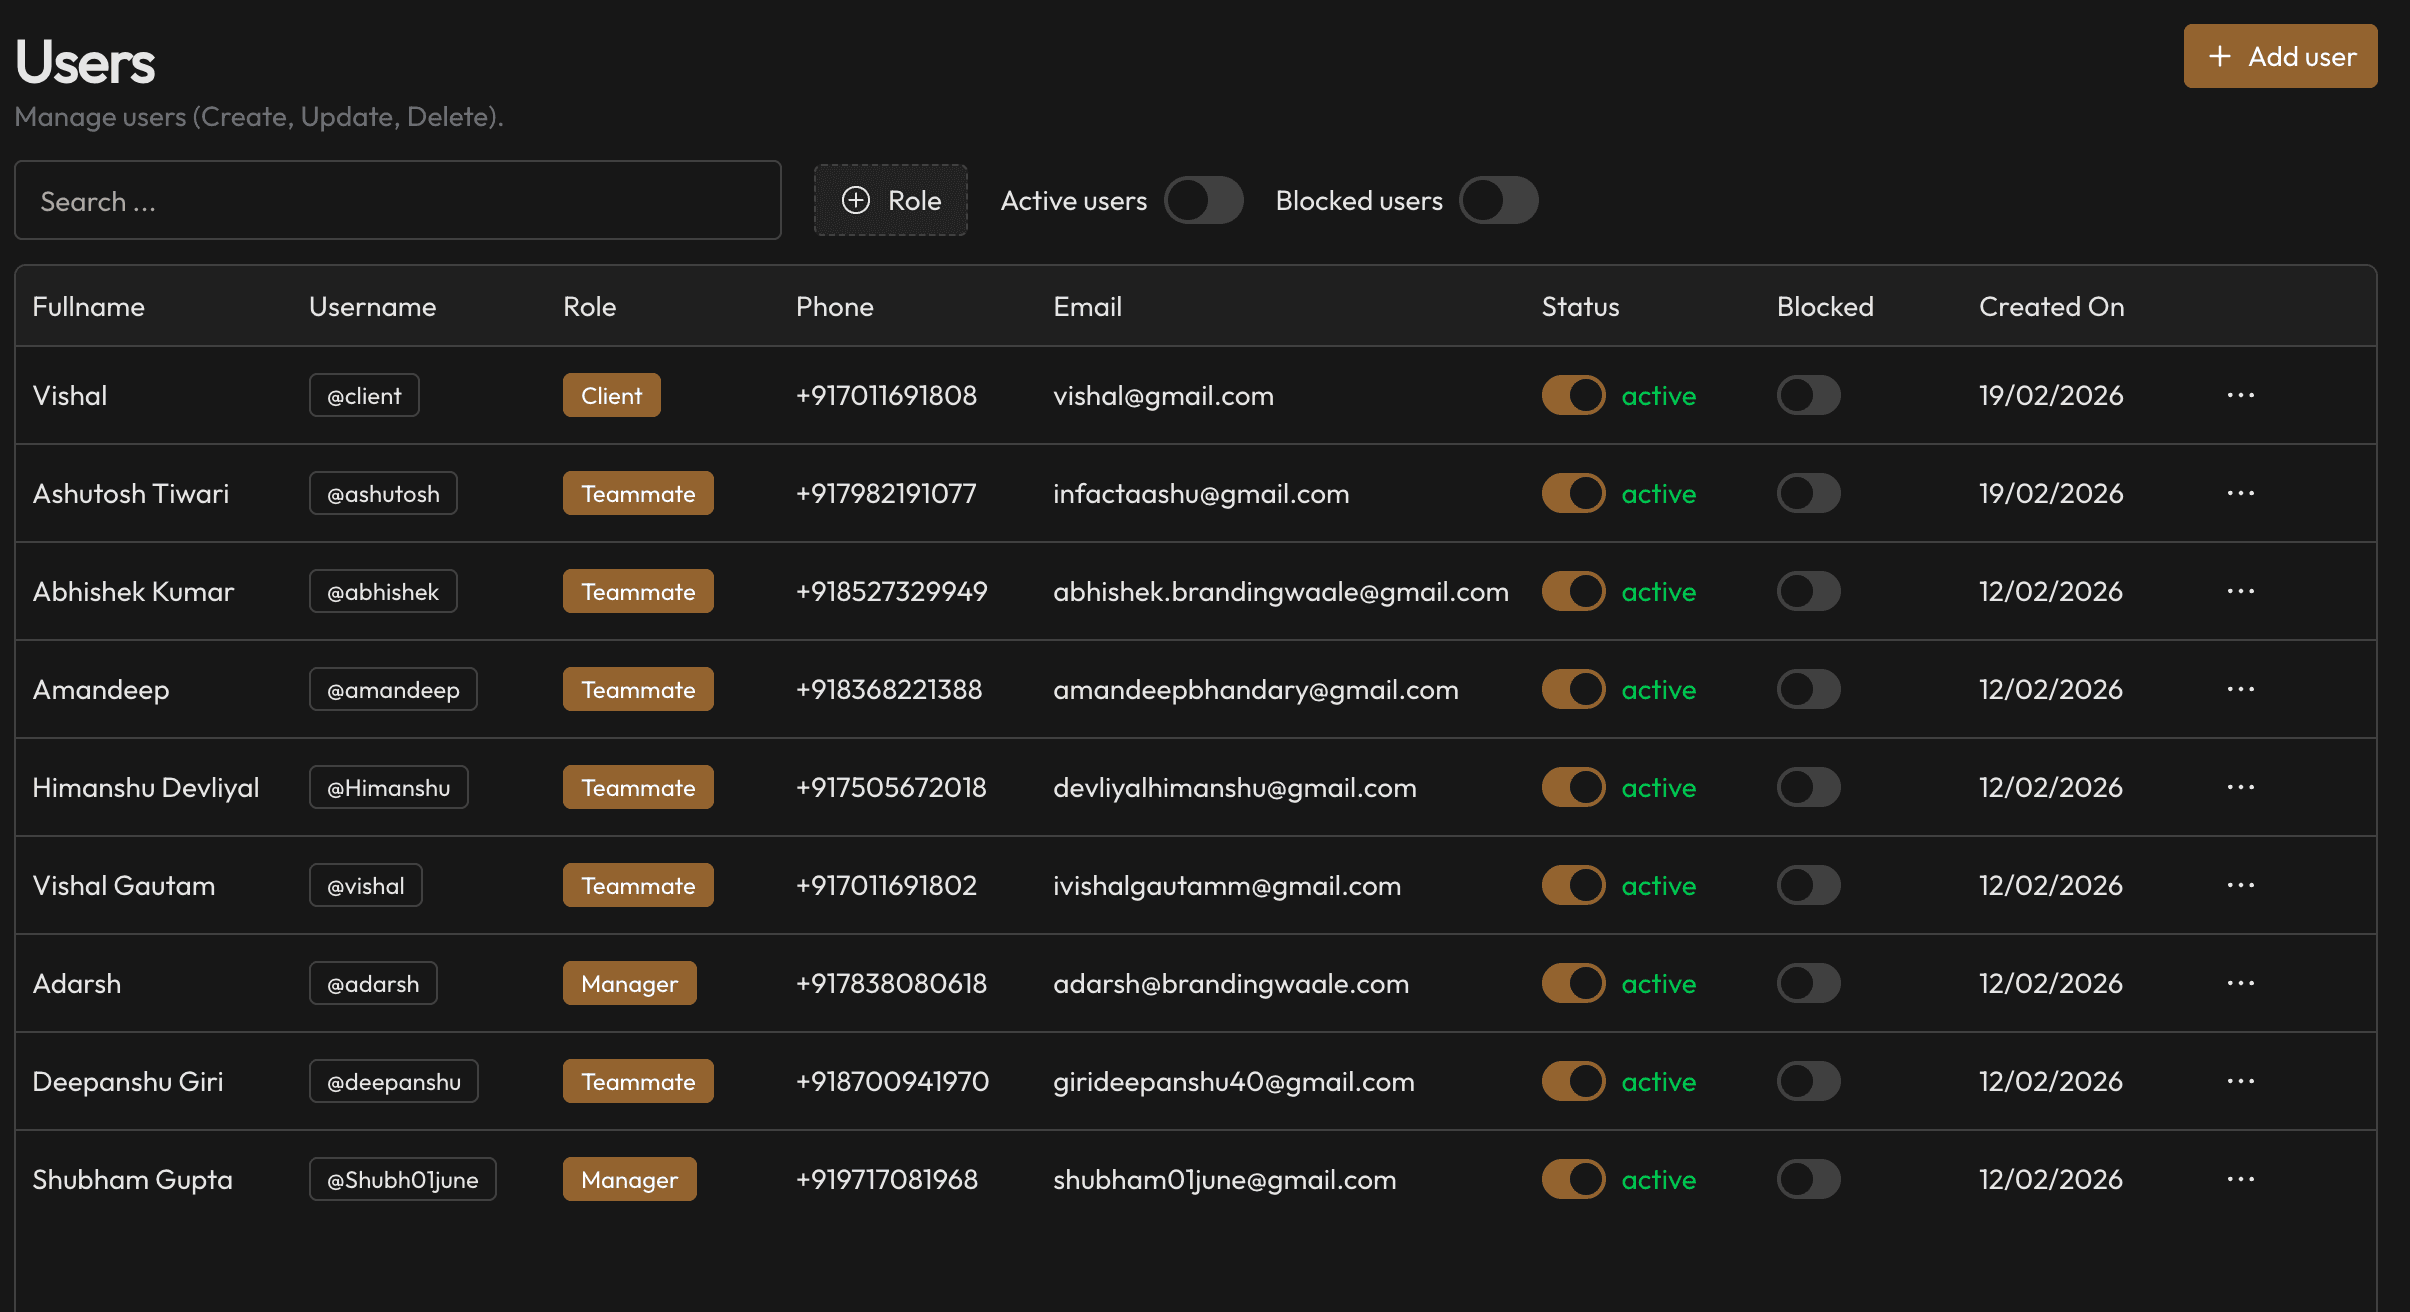The height and width of the screenshot is (1312, 2410).
Task: Click the email abhishek.brandingwaale@gmail.com
Action: pyautogui.click(x=1281, y=591)
